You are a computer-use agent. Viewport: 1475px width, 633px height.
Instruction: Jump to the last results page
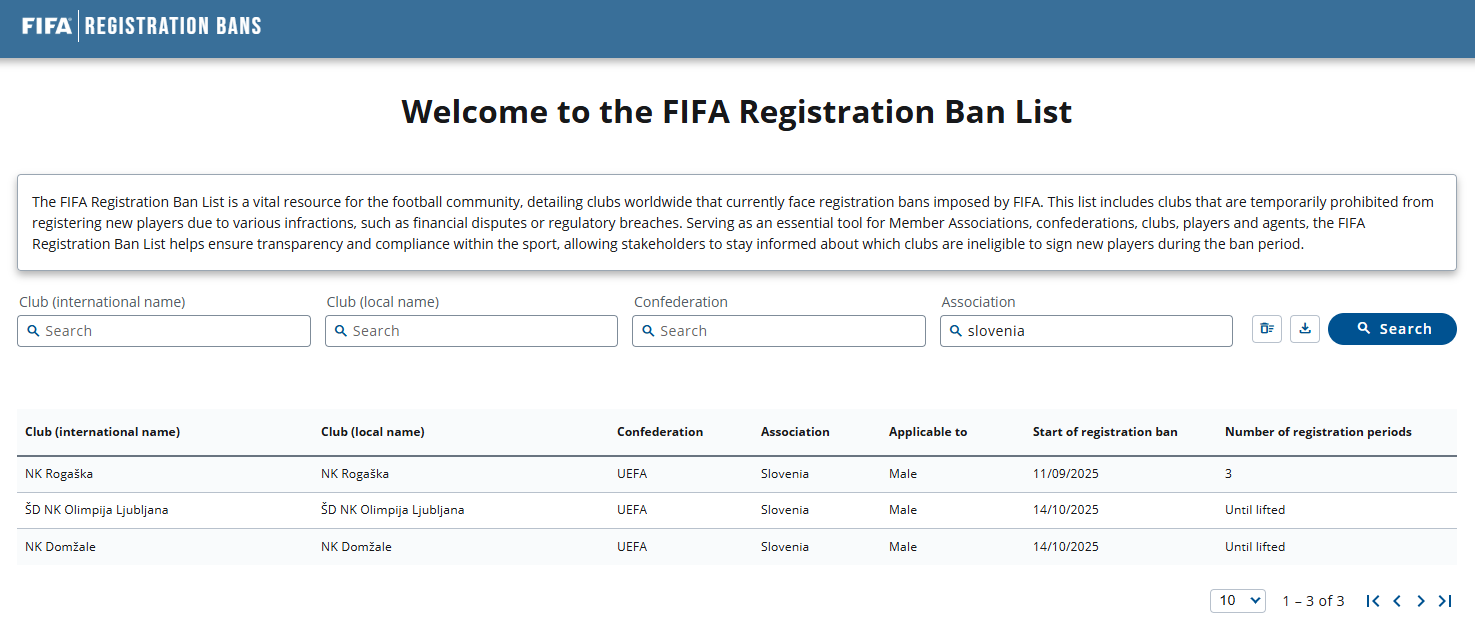pyautogui.click(x=1444, y=601)
